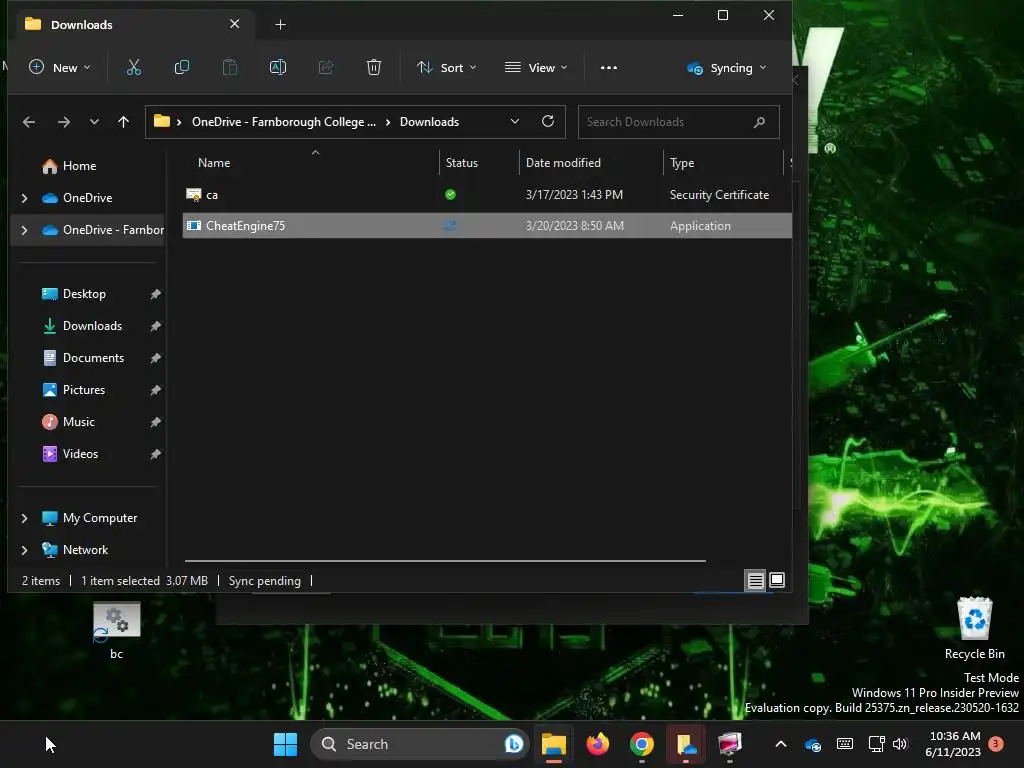Viewport: 1024px width, 768px height.
Task: Click the Bing icon in taskbar search
Action: [514, 744]
